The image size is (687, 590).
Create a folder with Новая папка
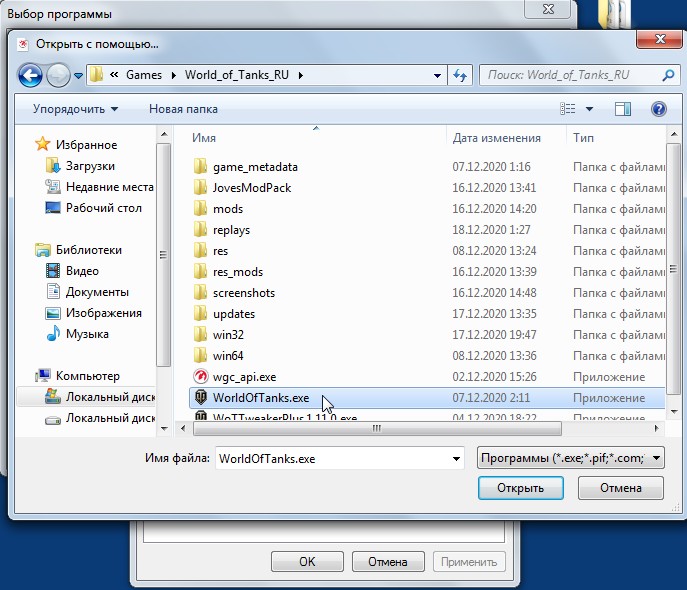[183, 109]
